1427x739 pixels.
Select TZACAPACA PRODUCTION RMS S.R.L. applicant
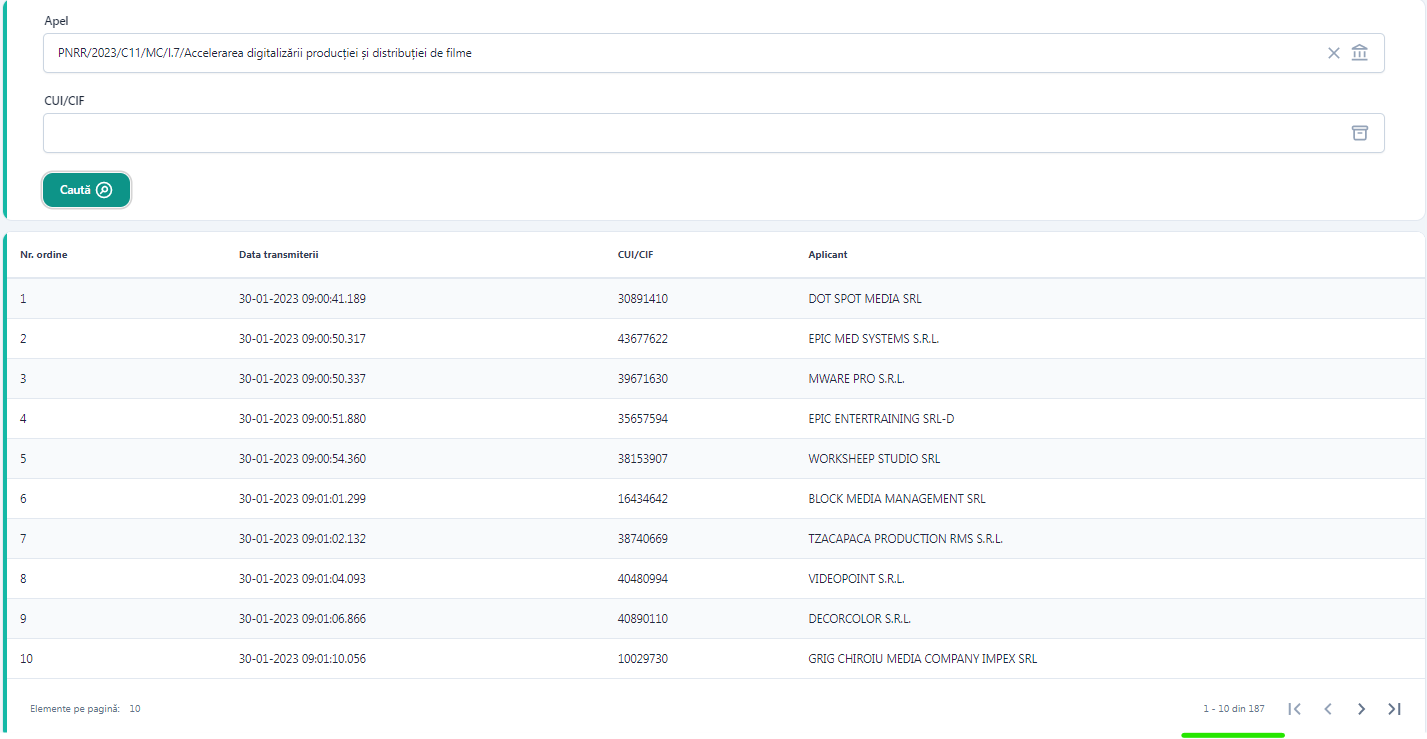pyautogui.click(x=905, y=539)
